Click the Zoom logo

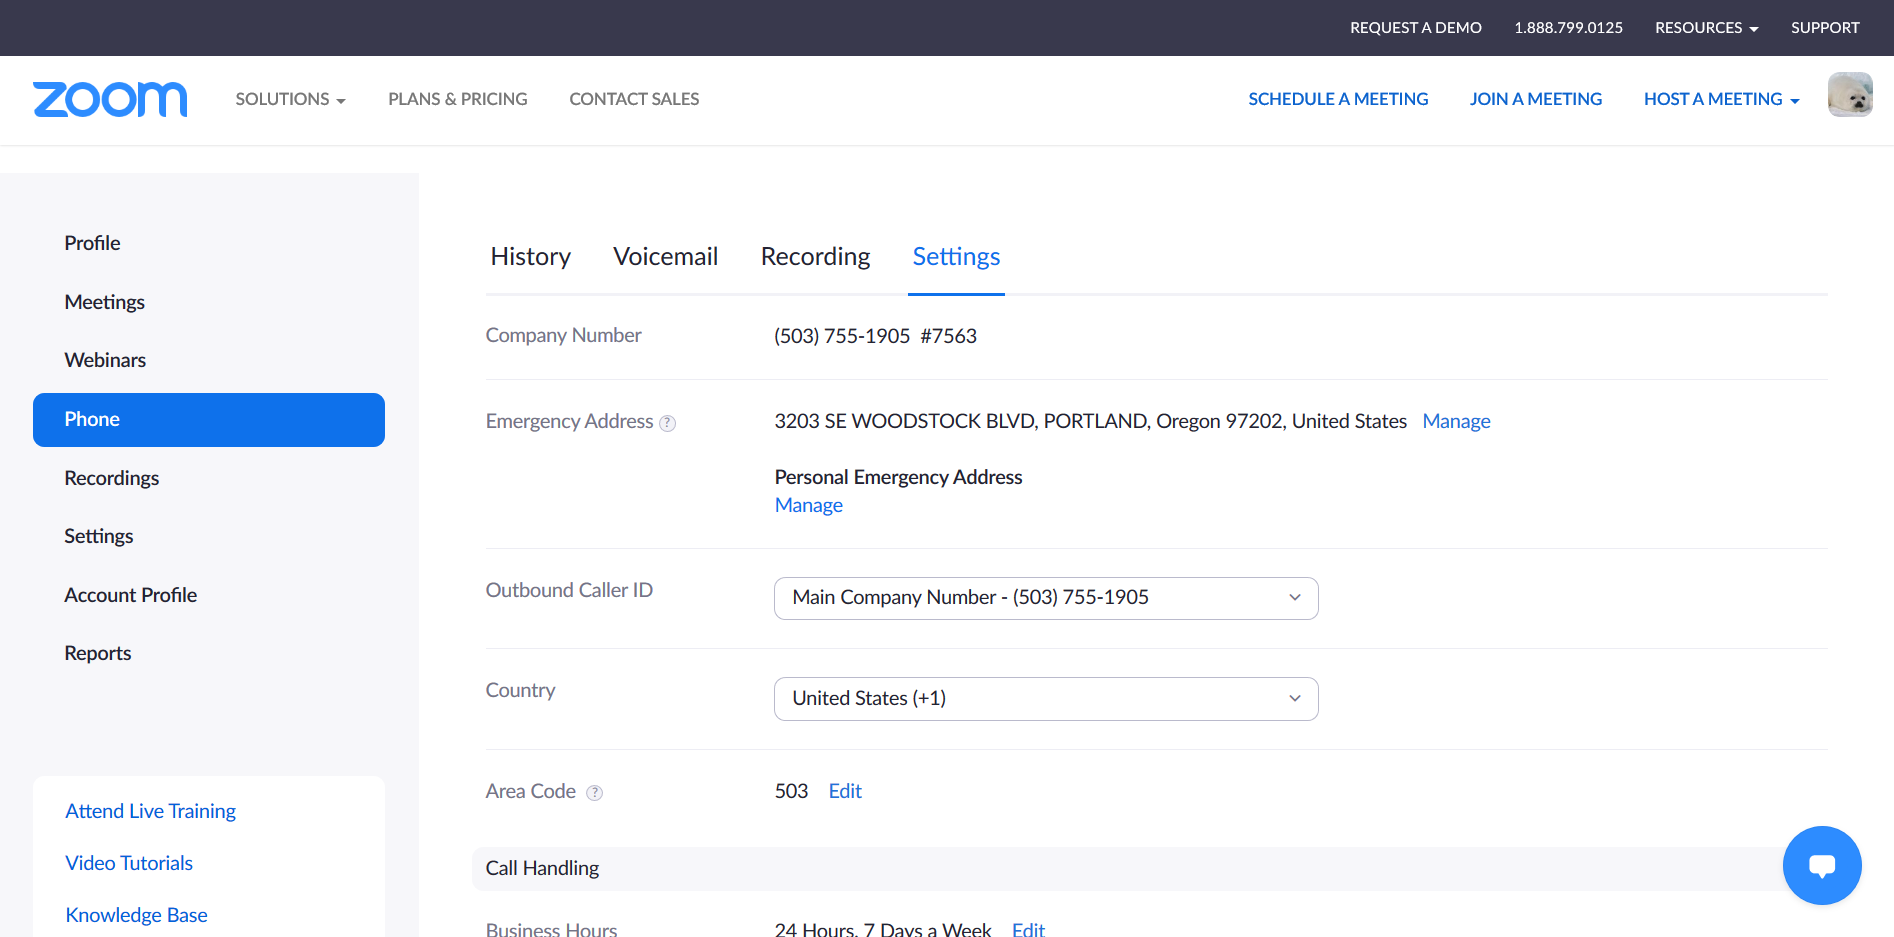(110, 99)
